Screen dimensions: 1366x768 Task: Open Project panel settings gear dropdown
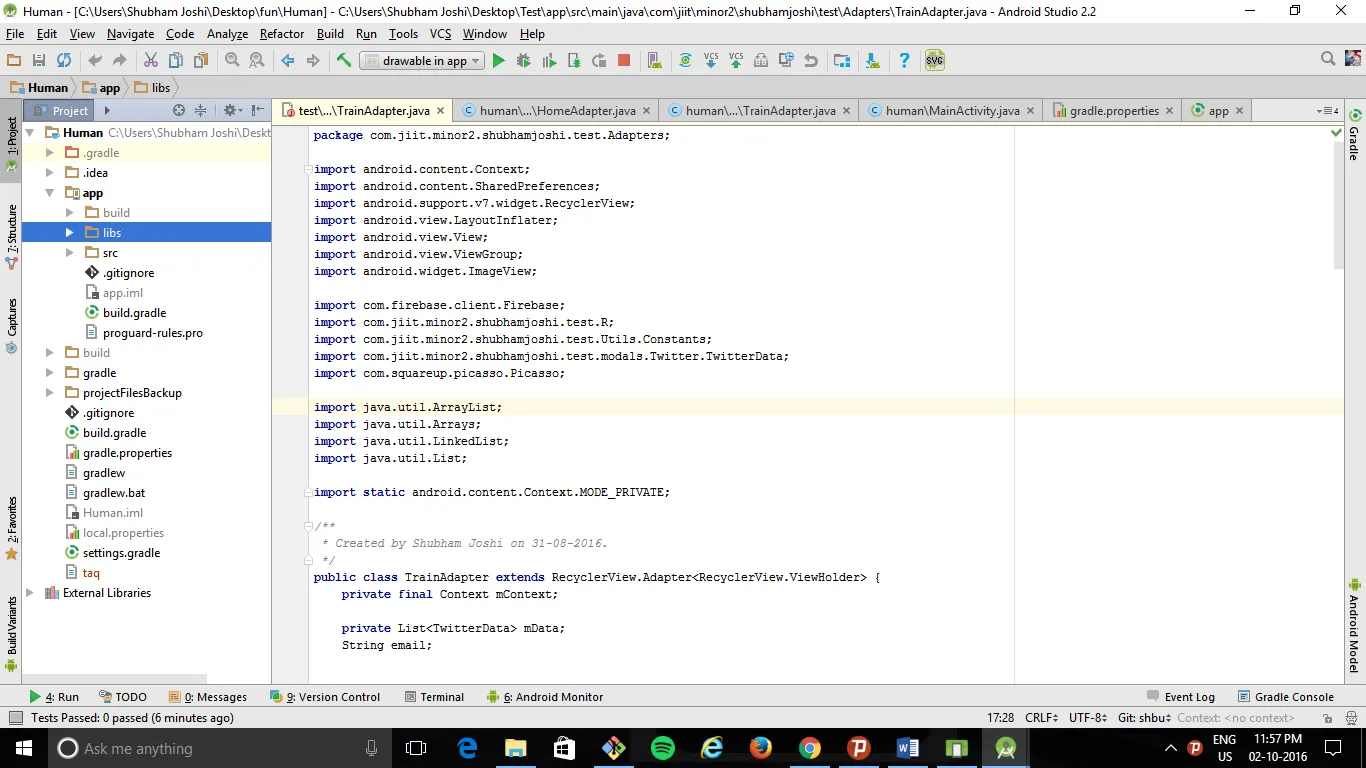[x=231, y=111]
